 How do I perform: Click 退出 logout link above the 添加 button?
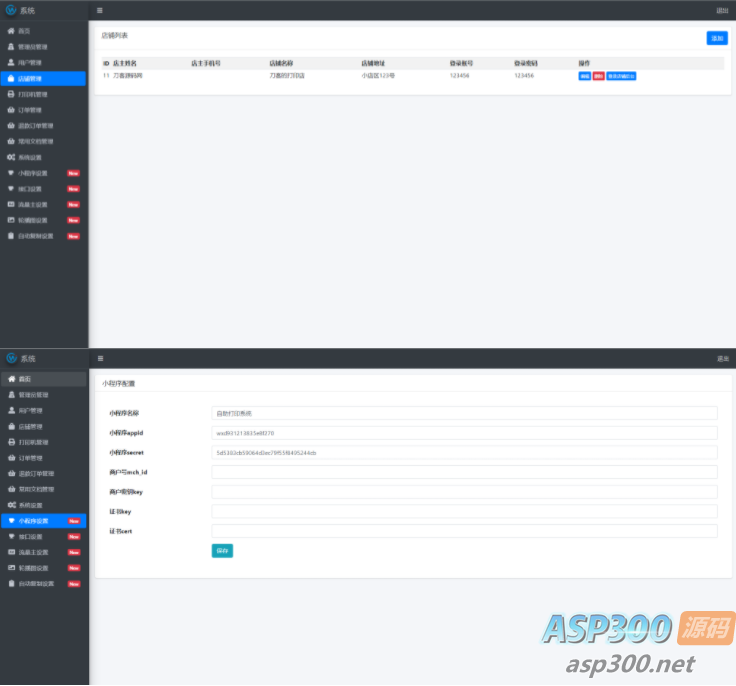point(722,10)
